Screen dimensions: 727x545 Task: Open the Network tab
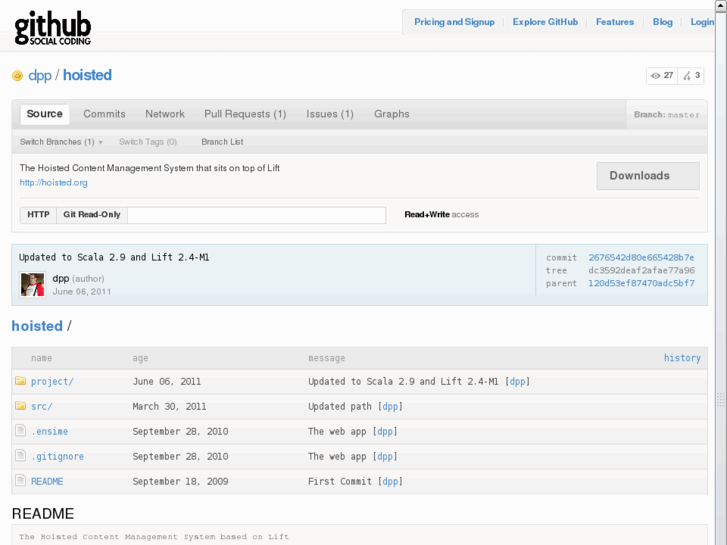click(x=165, y=114)
